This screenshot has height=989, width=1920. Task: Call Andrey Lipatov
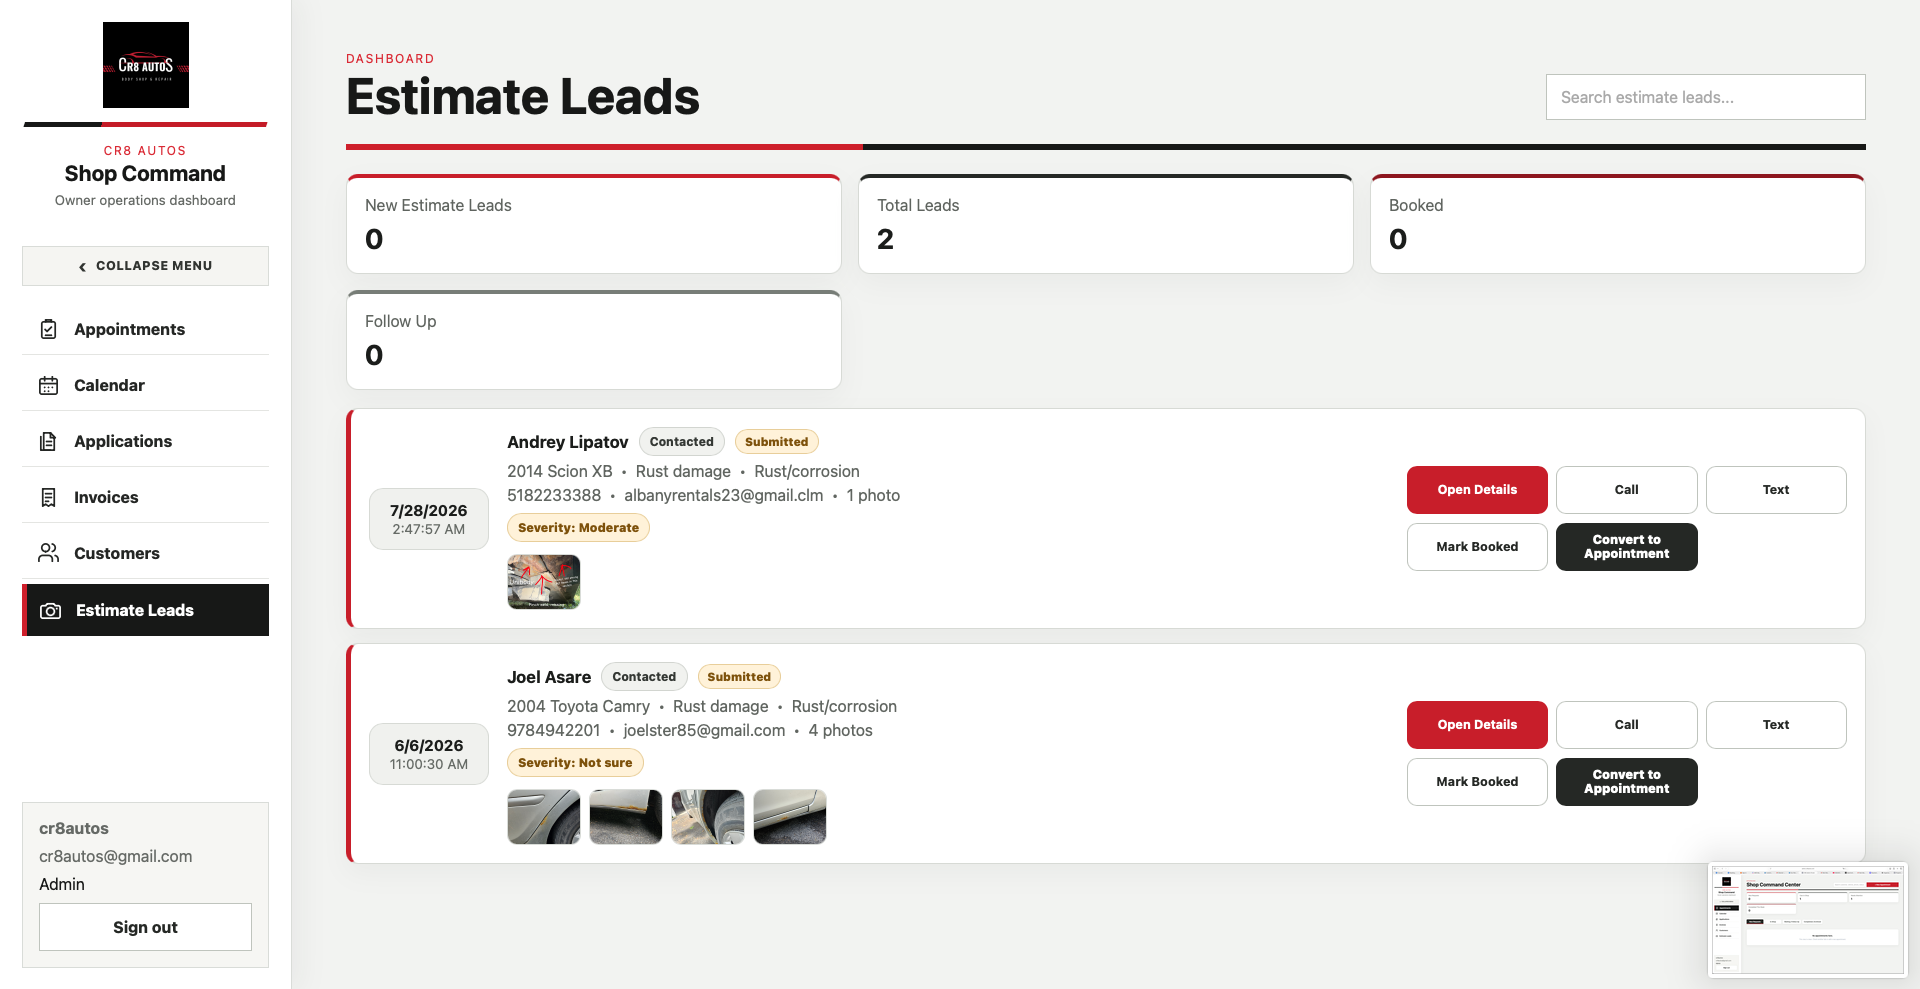point(1626,490)
